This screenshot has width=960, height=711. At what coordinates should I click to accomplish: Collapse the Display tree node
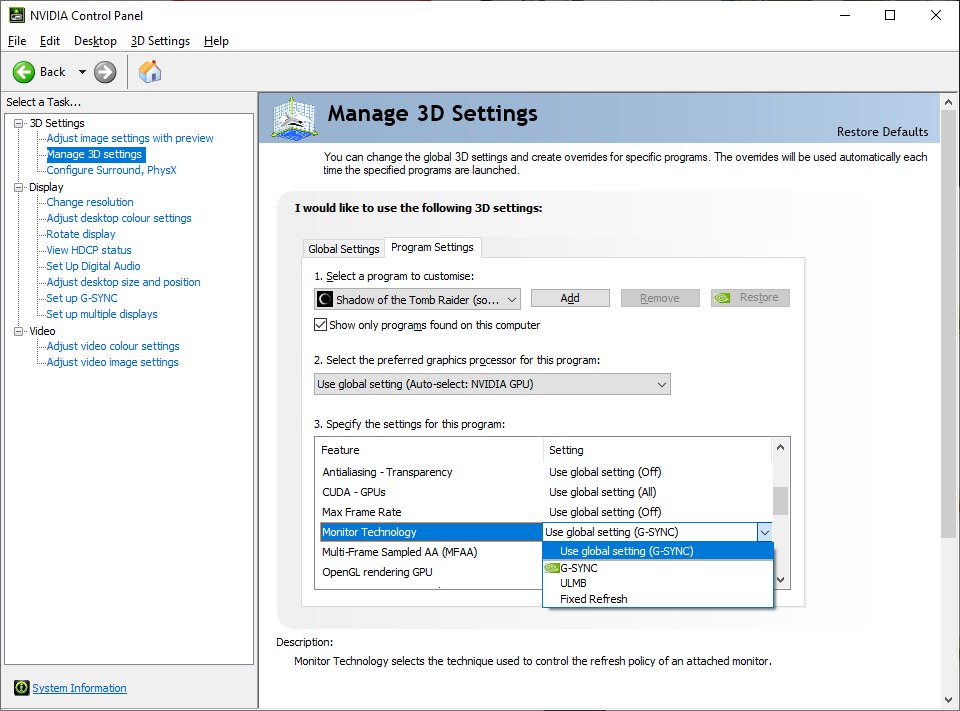(19, 187)
